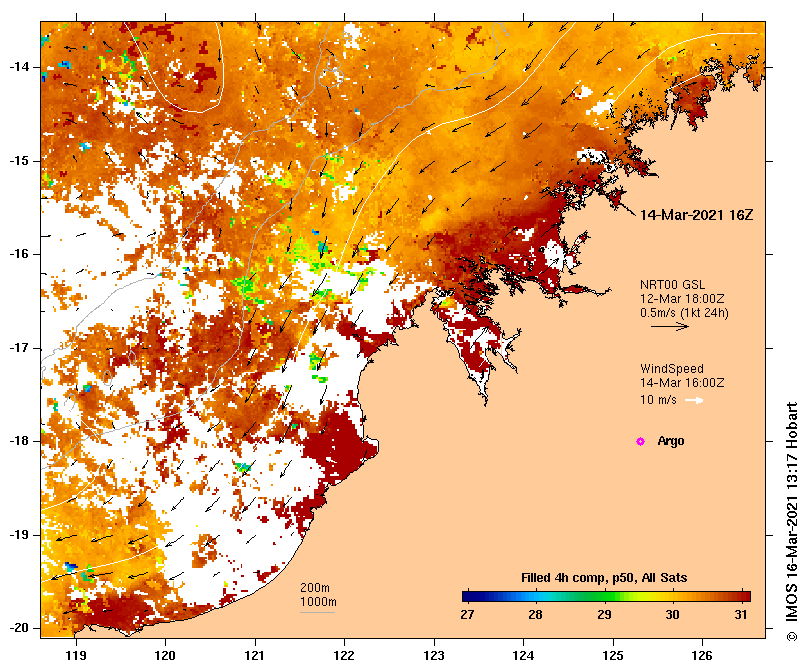Click longitude axis label '126'
Screen dimensions: 809x672
click(702, 656)
